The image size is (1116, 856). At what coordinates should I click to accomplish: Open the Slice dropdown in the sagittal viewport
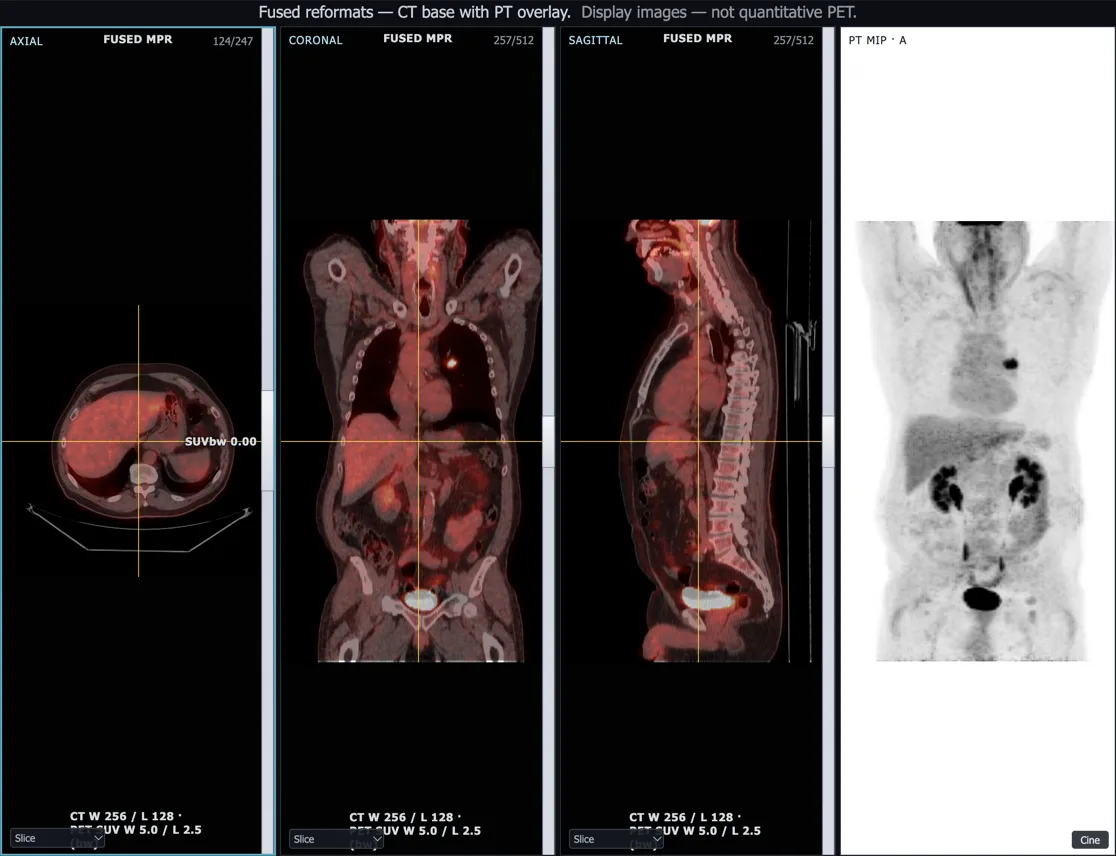pyautogui.click(x=616, y=839)
